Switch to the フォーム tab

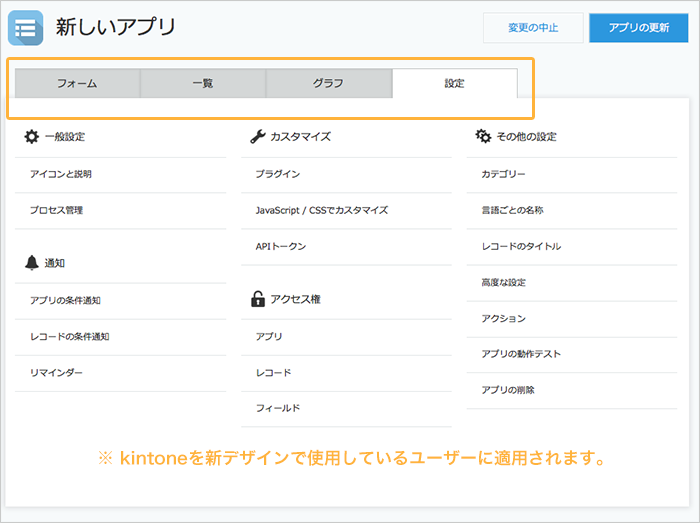[x=77, y=84]
